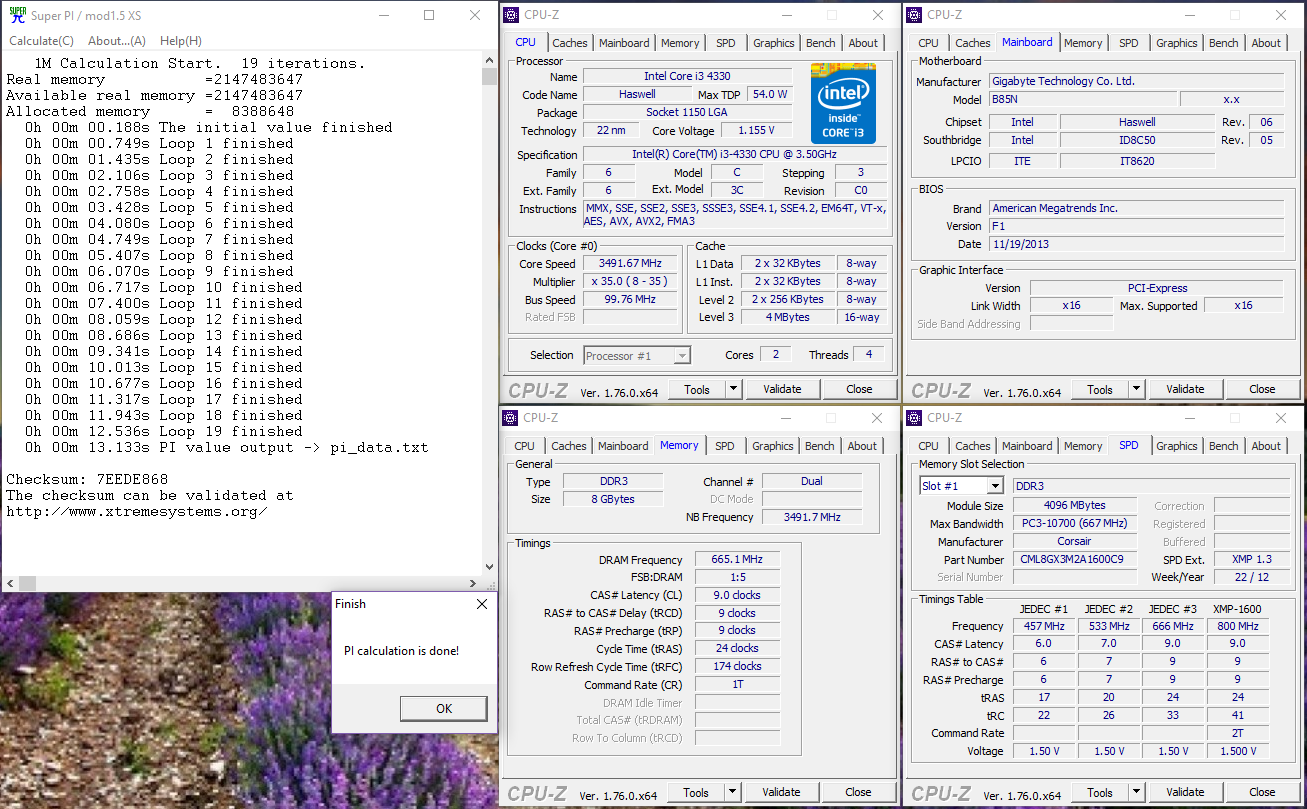Open Mainboard tab in the Memory window
The height and width of the screenshot is (809, 1307).
(623, 446)
